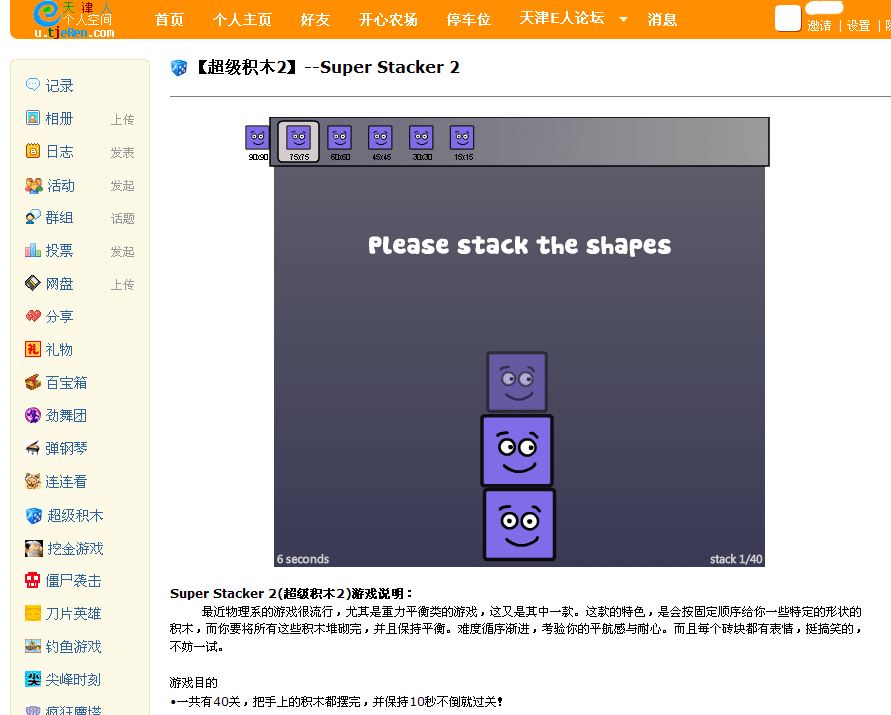
Task: Click the 挖金游戏 miner icon
Action: 34,548
